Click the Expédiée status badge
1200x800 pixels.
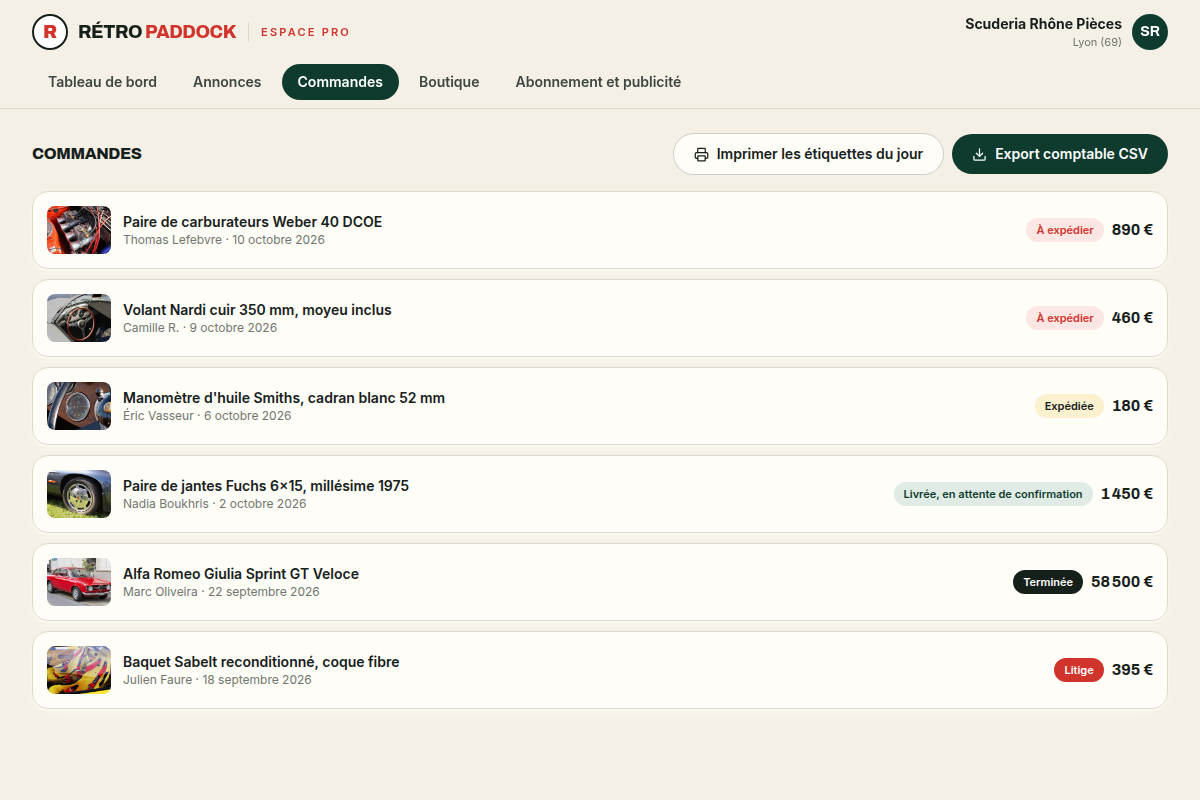pos(1069,406)
